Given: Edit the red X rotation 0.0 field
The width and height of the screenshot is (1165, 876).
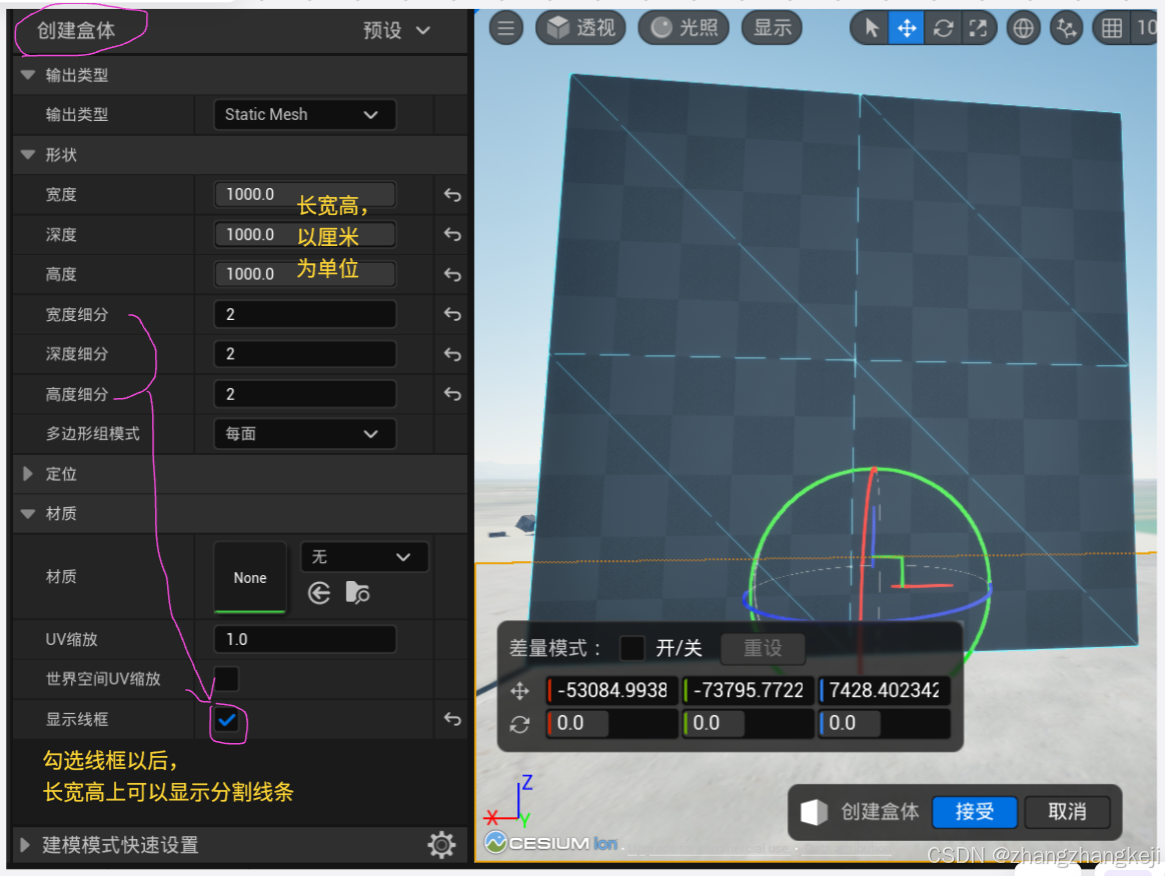Looking at the screenshot, I should point(611,723).
